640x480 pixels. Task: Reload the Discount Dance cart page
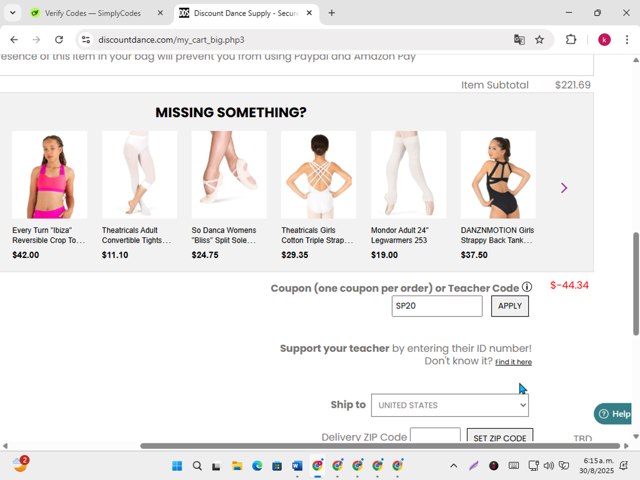tap(59, 40)
